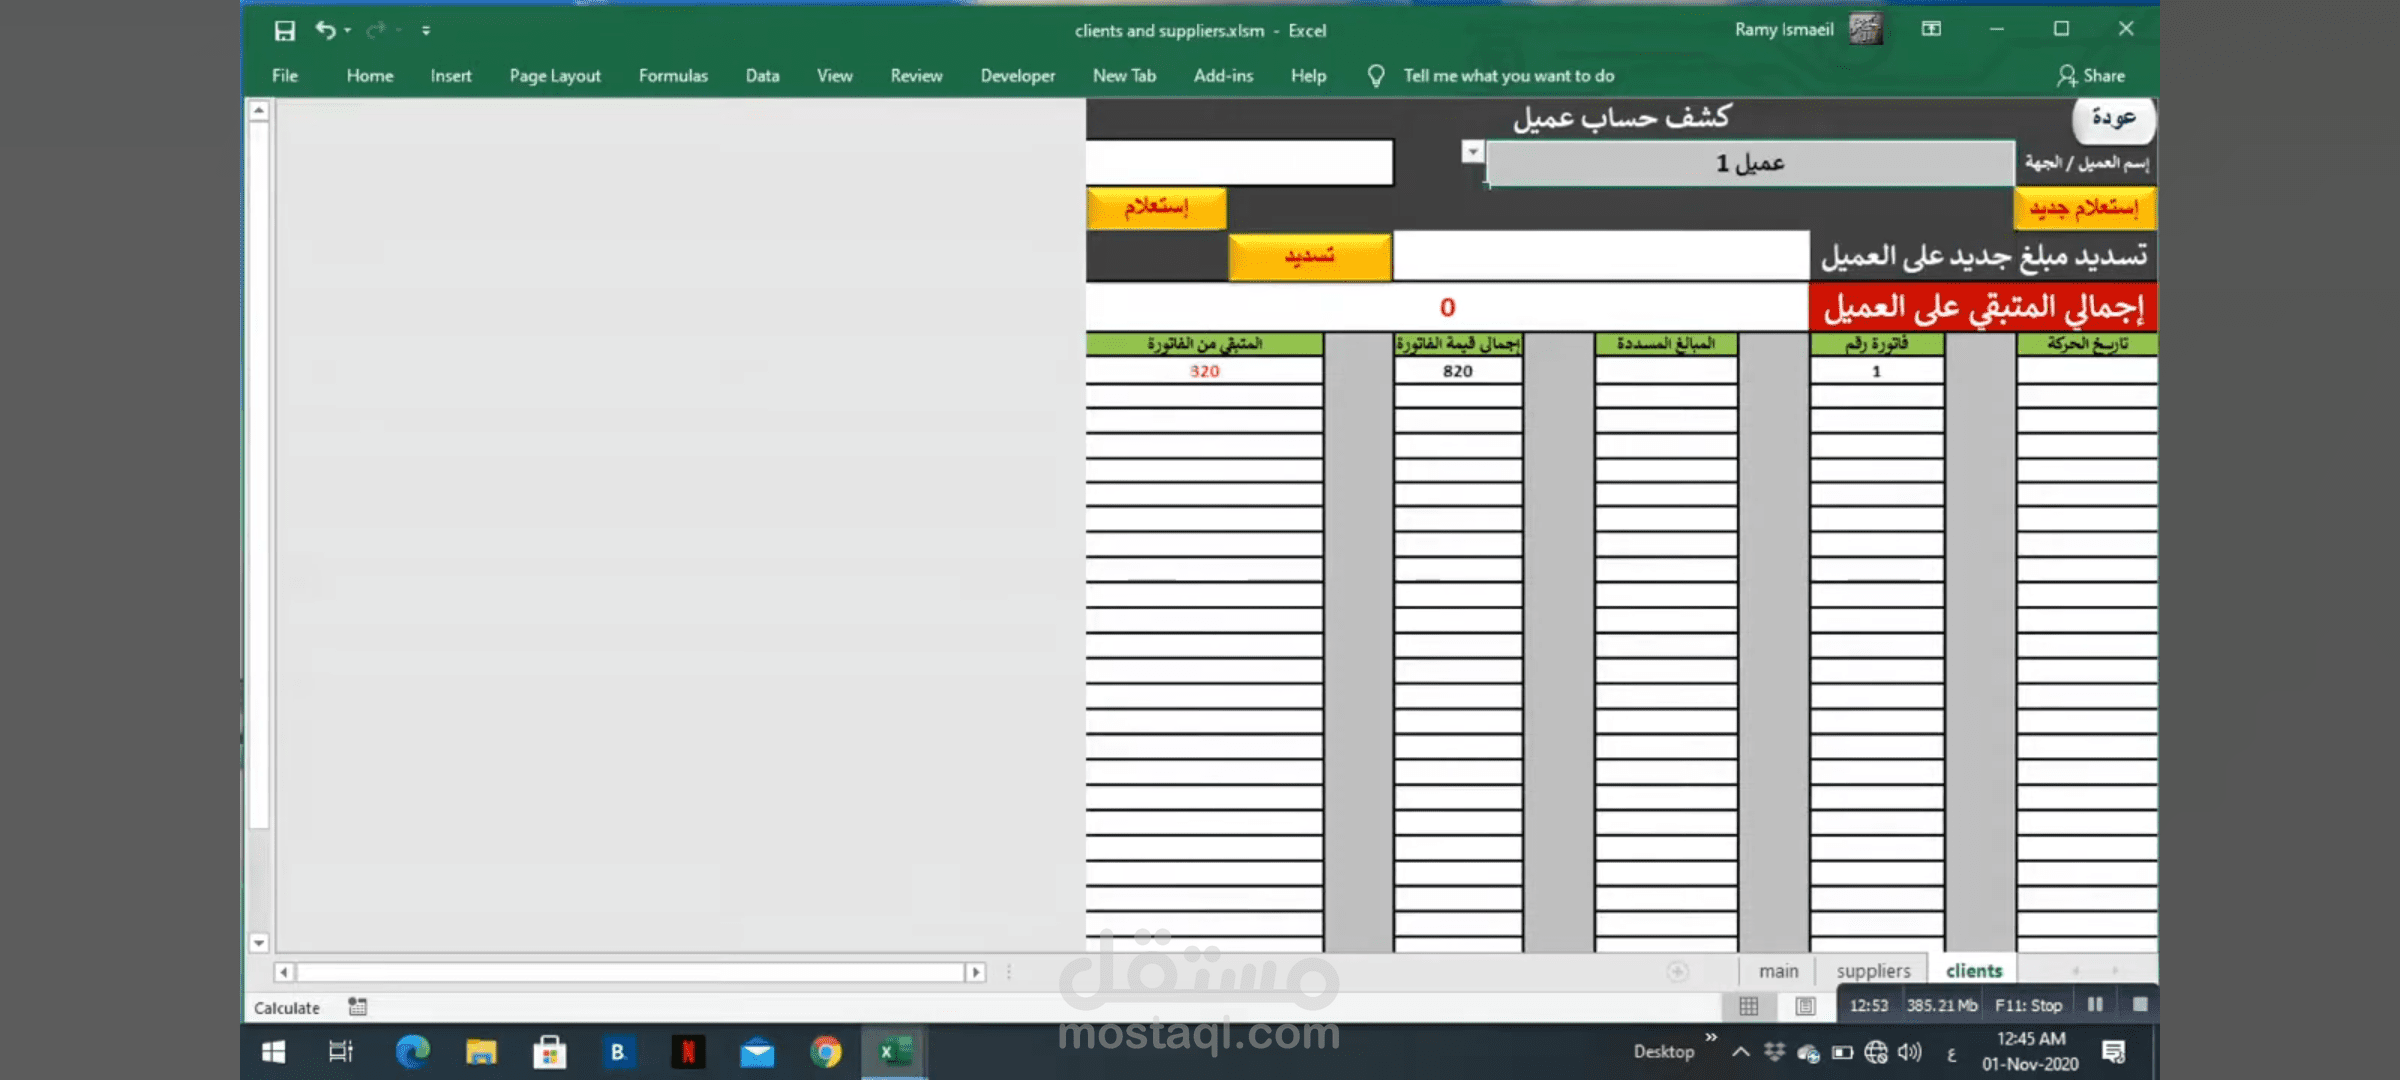
Task: Save the workbook from Quick Access Toolbar
Action: pos(285,31)
